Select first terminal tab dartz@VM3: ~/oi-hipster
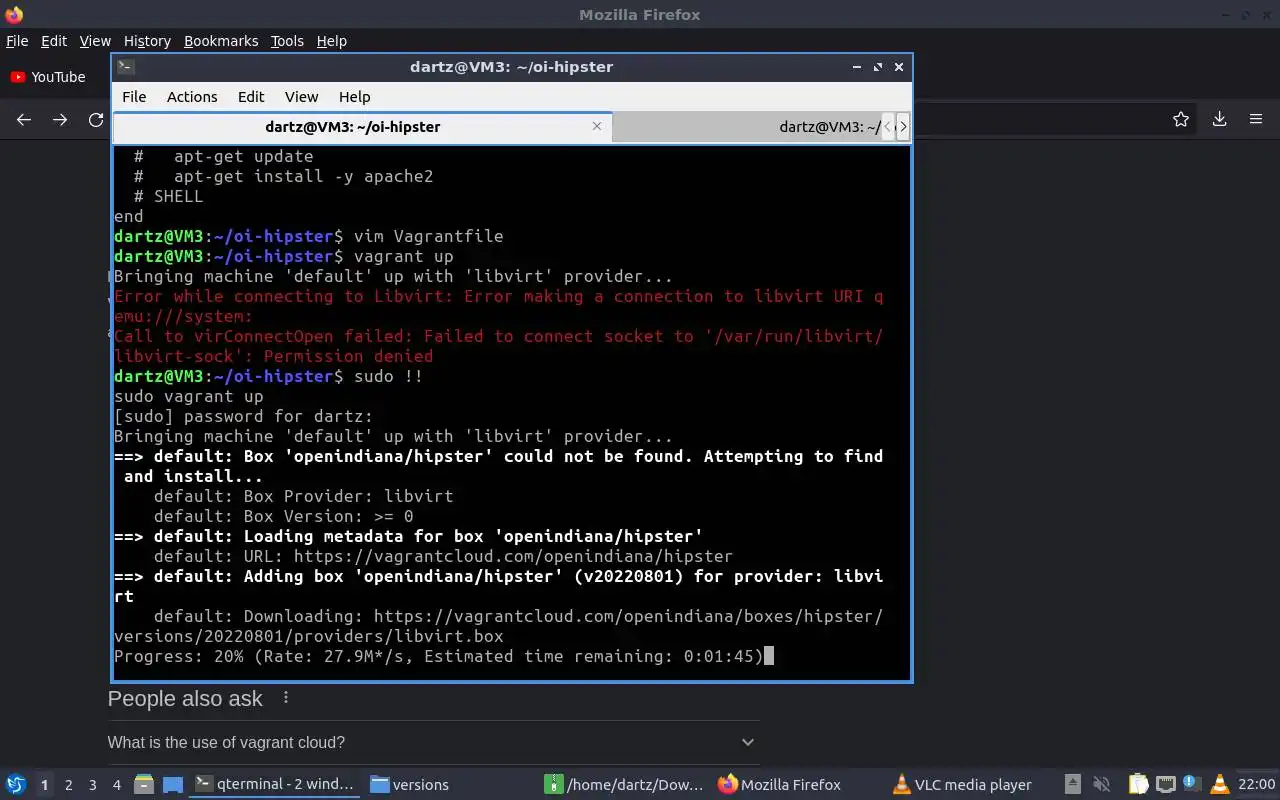1280x800 pixels. 362,127
